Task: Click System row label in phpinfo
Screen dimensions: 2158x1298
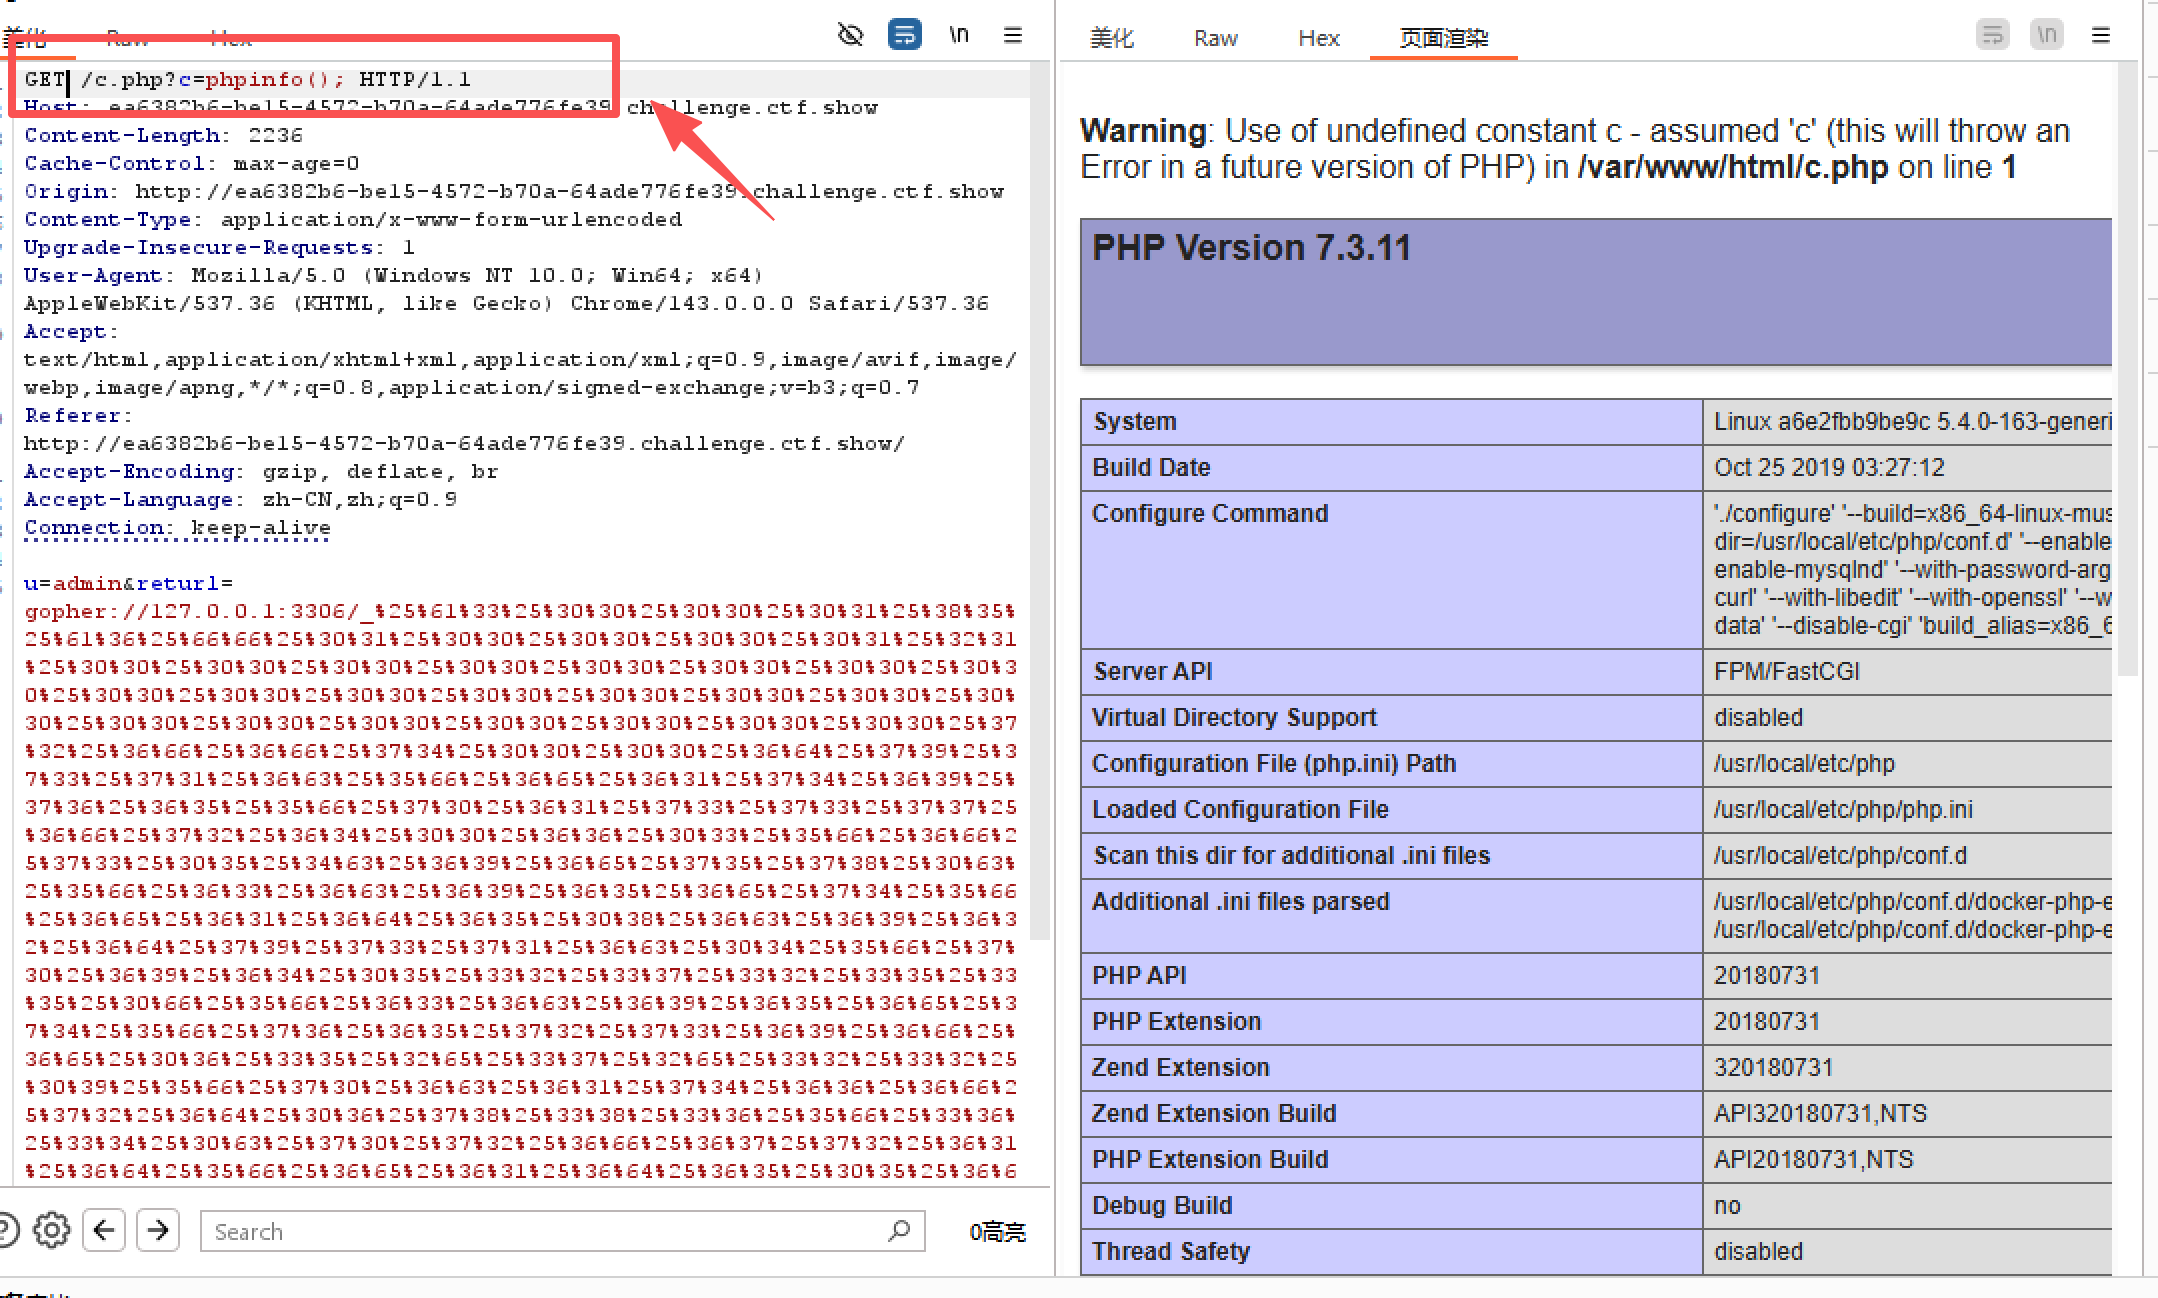Action: pyautogui.click(x=1135, y=421)
